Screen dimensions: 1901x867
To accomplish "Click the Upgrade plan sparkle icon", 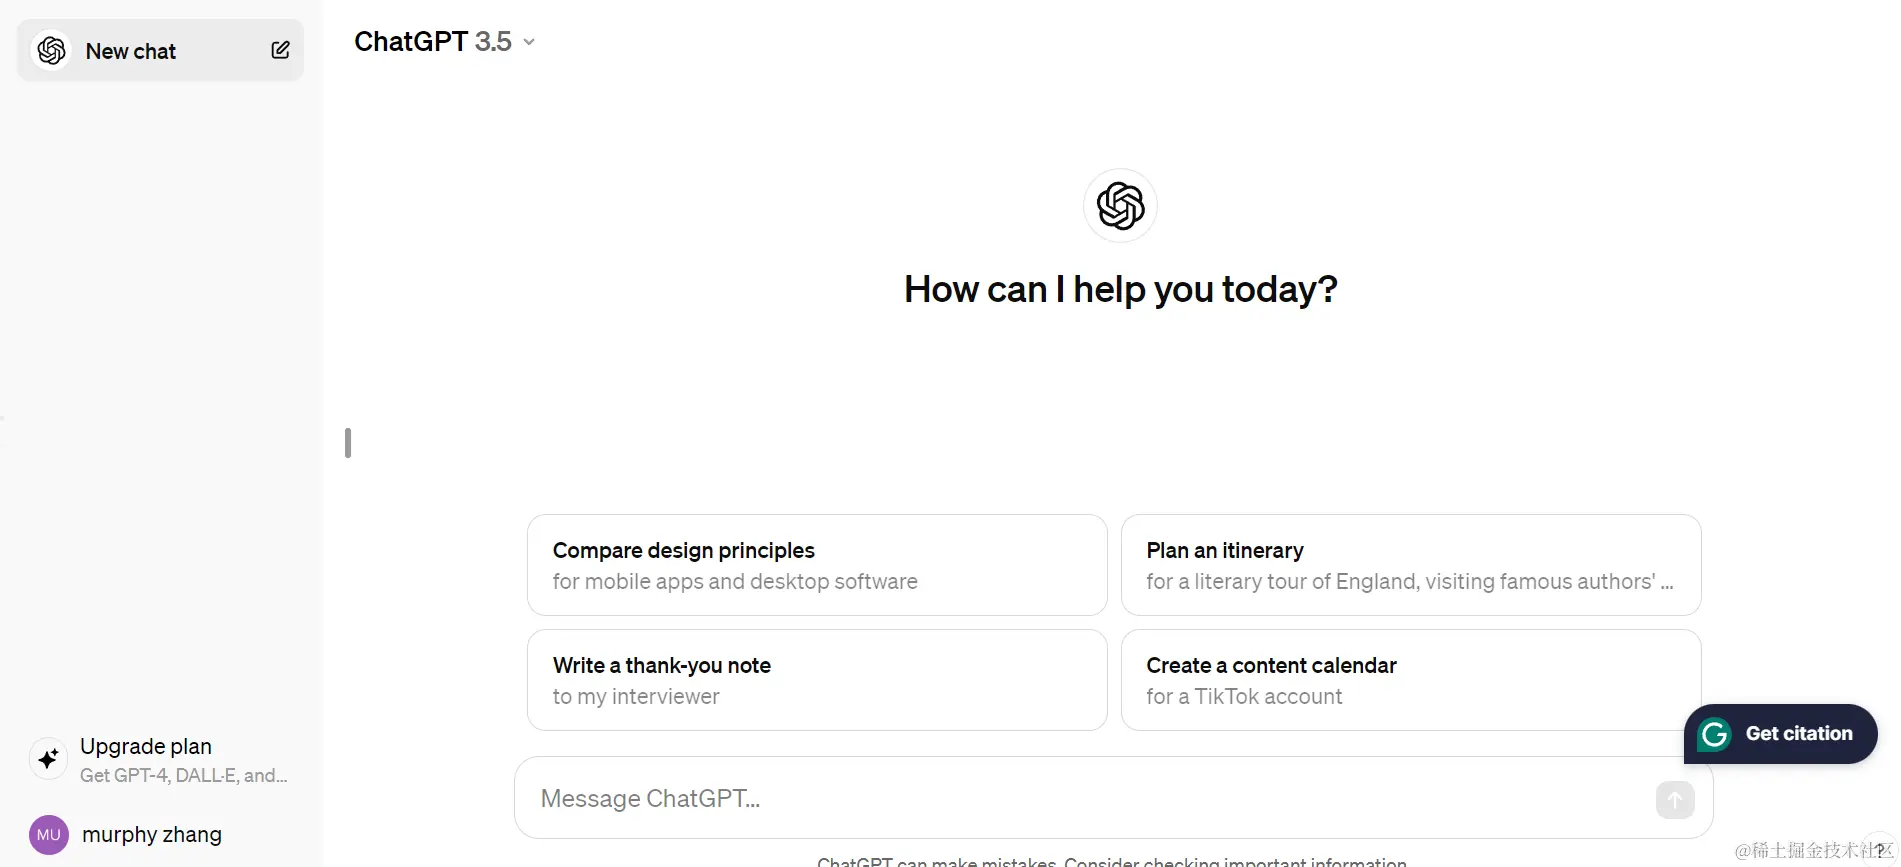I will (48, 759).
